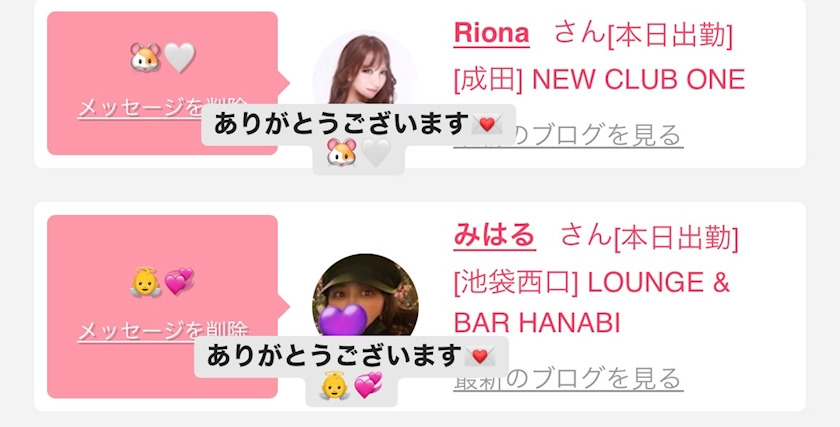The image size is (840, 427).
Task: Click the upper ありがとうございます caption overlay
Action: coord(358,125)
